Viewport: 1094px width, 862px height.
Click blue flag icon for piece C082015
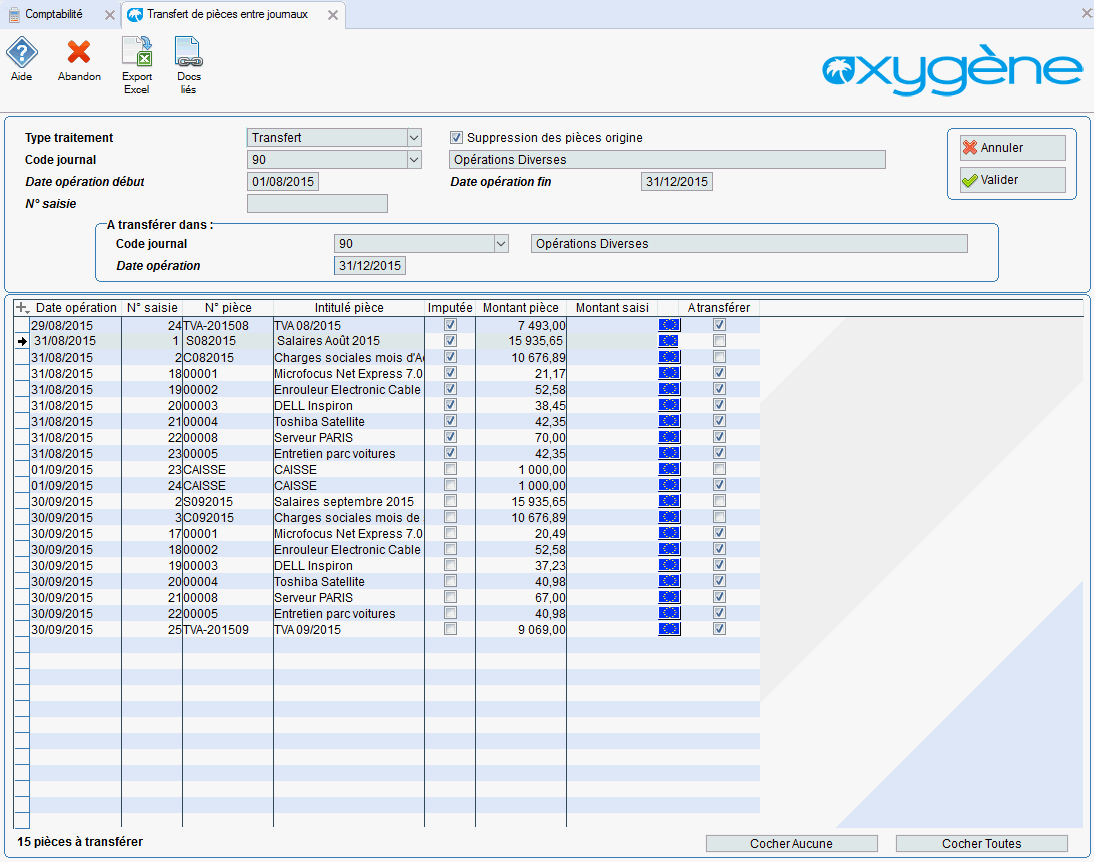pyautogui.click(x=669, y=357)
